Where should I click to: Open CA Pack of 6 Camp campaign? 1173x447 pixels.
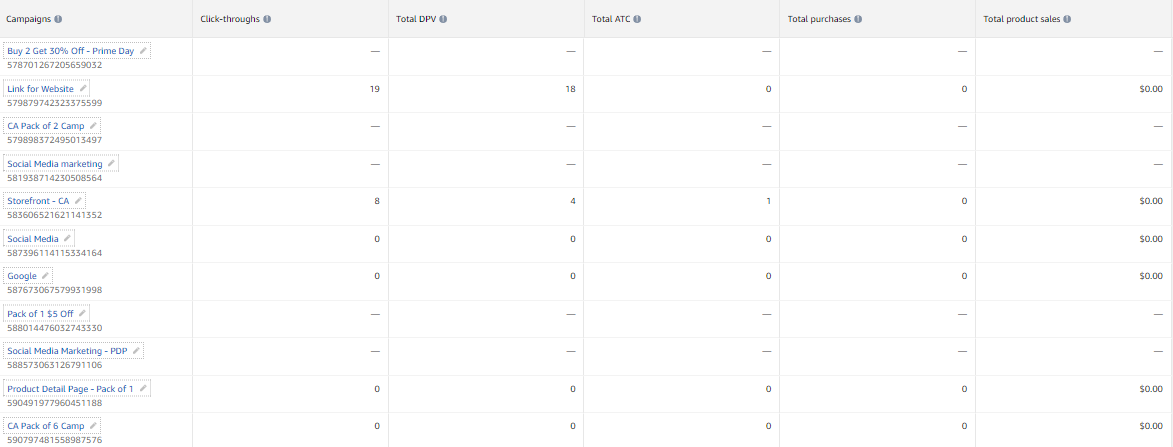(x=46, y=426)
